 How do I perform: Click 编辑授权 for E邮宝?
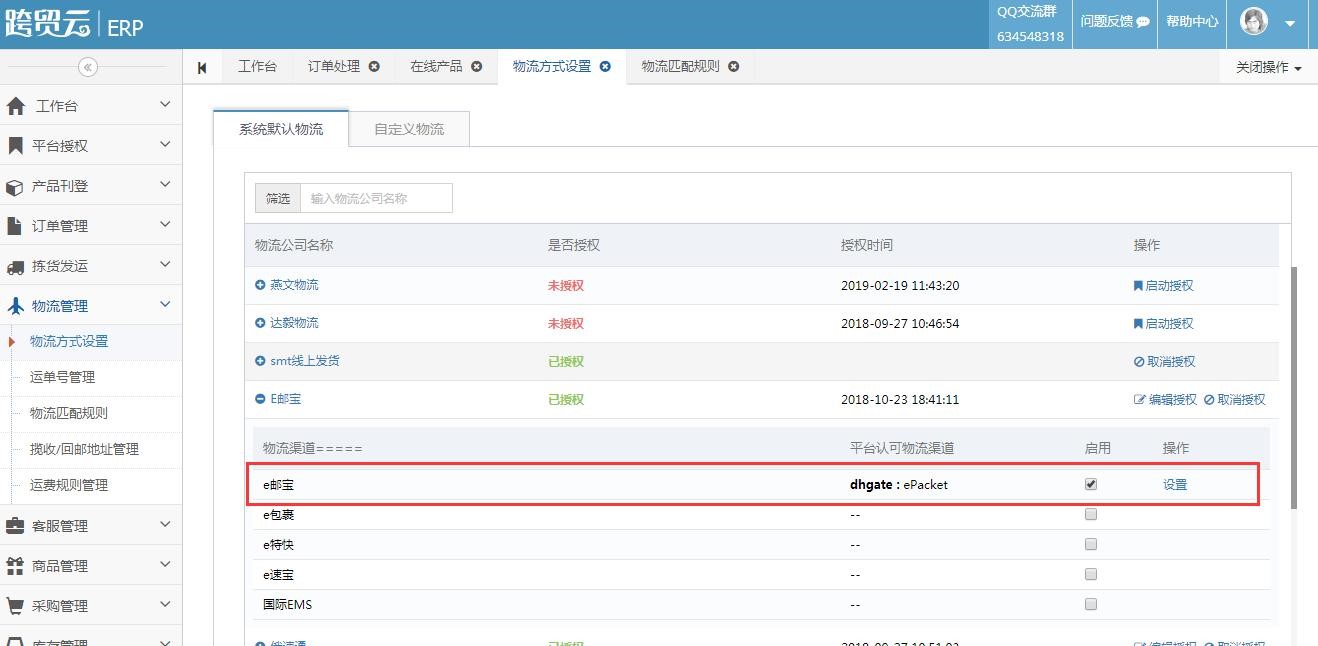1165,399
